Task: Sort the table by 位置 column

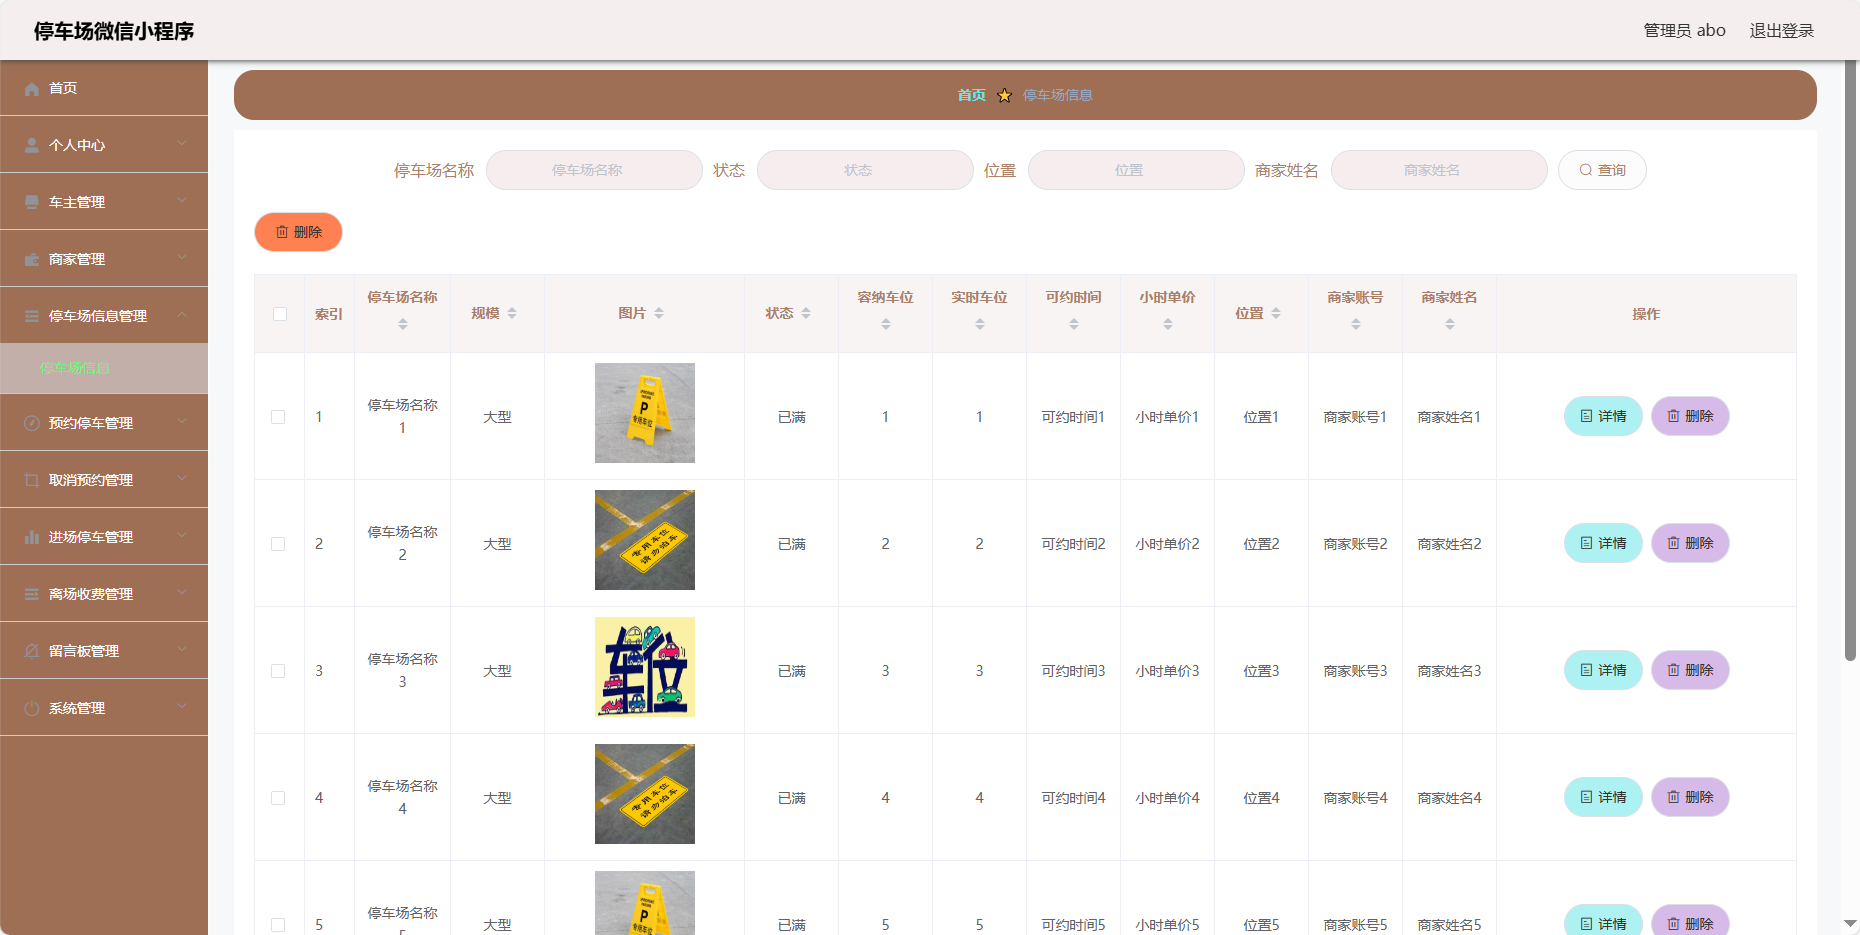Action: (x=1276, y=314)
